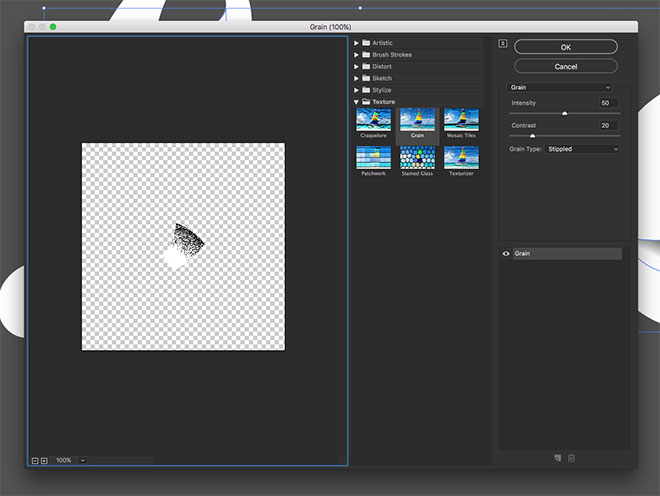660x496 pixels.
Task: Click the delete effect layer trash icon
Action: 572,458
